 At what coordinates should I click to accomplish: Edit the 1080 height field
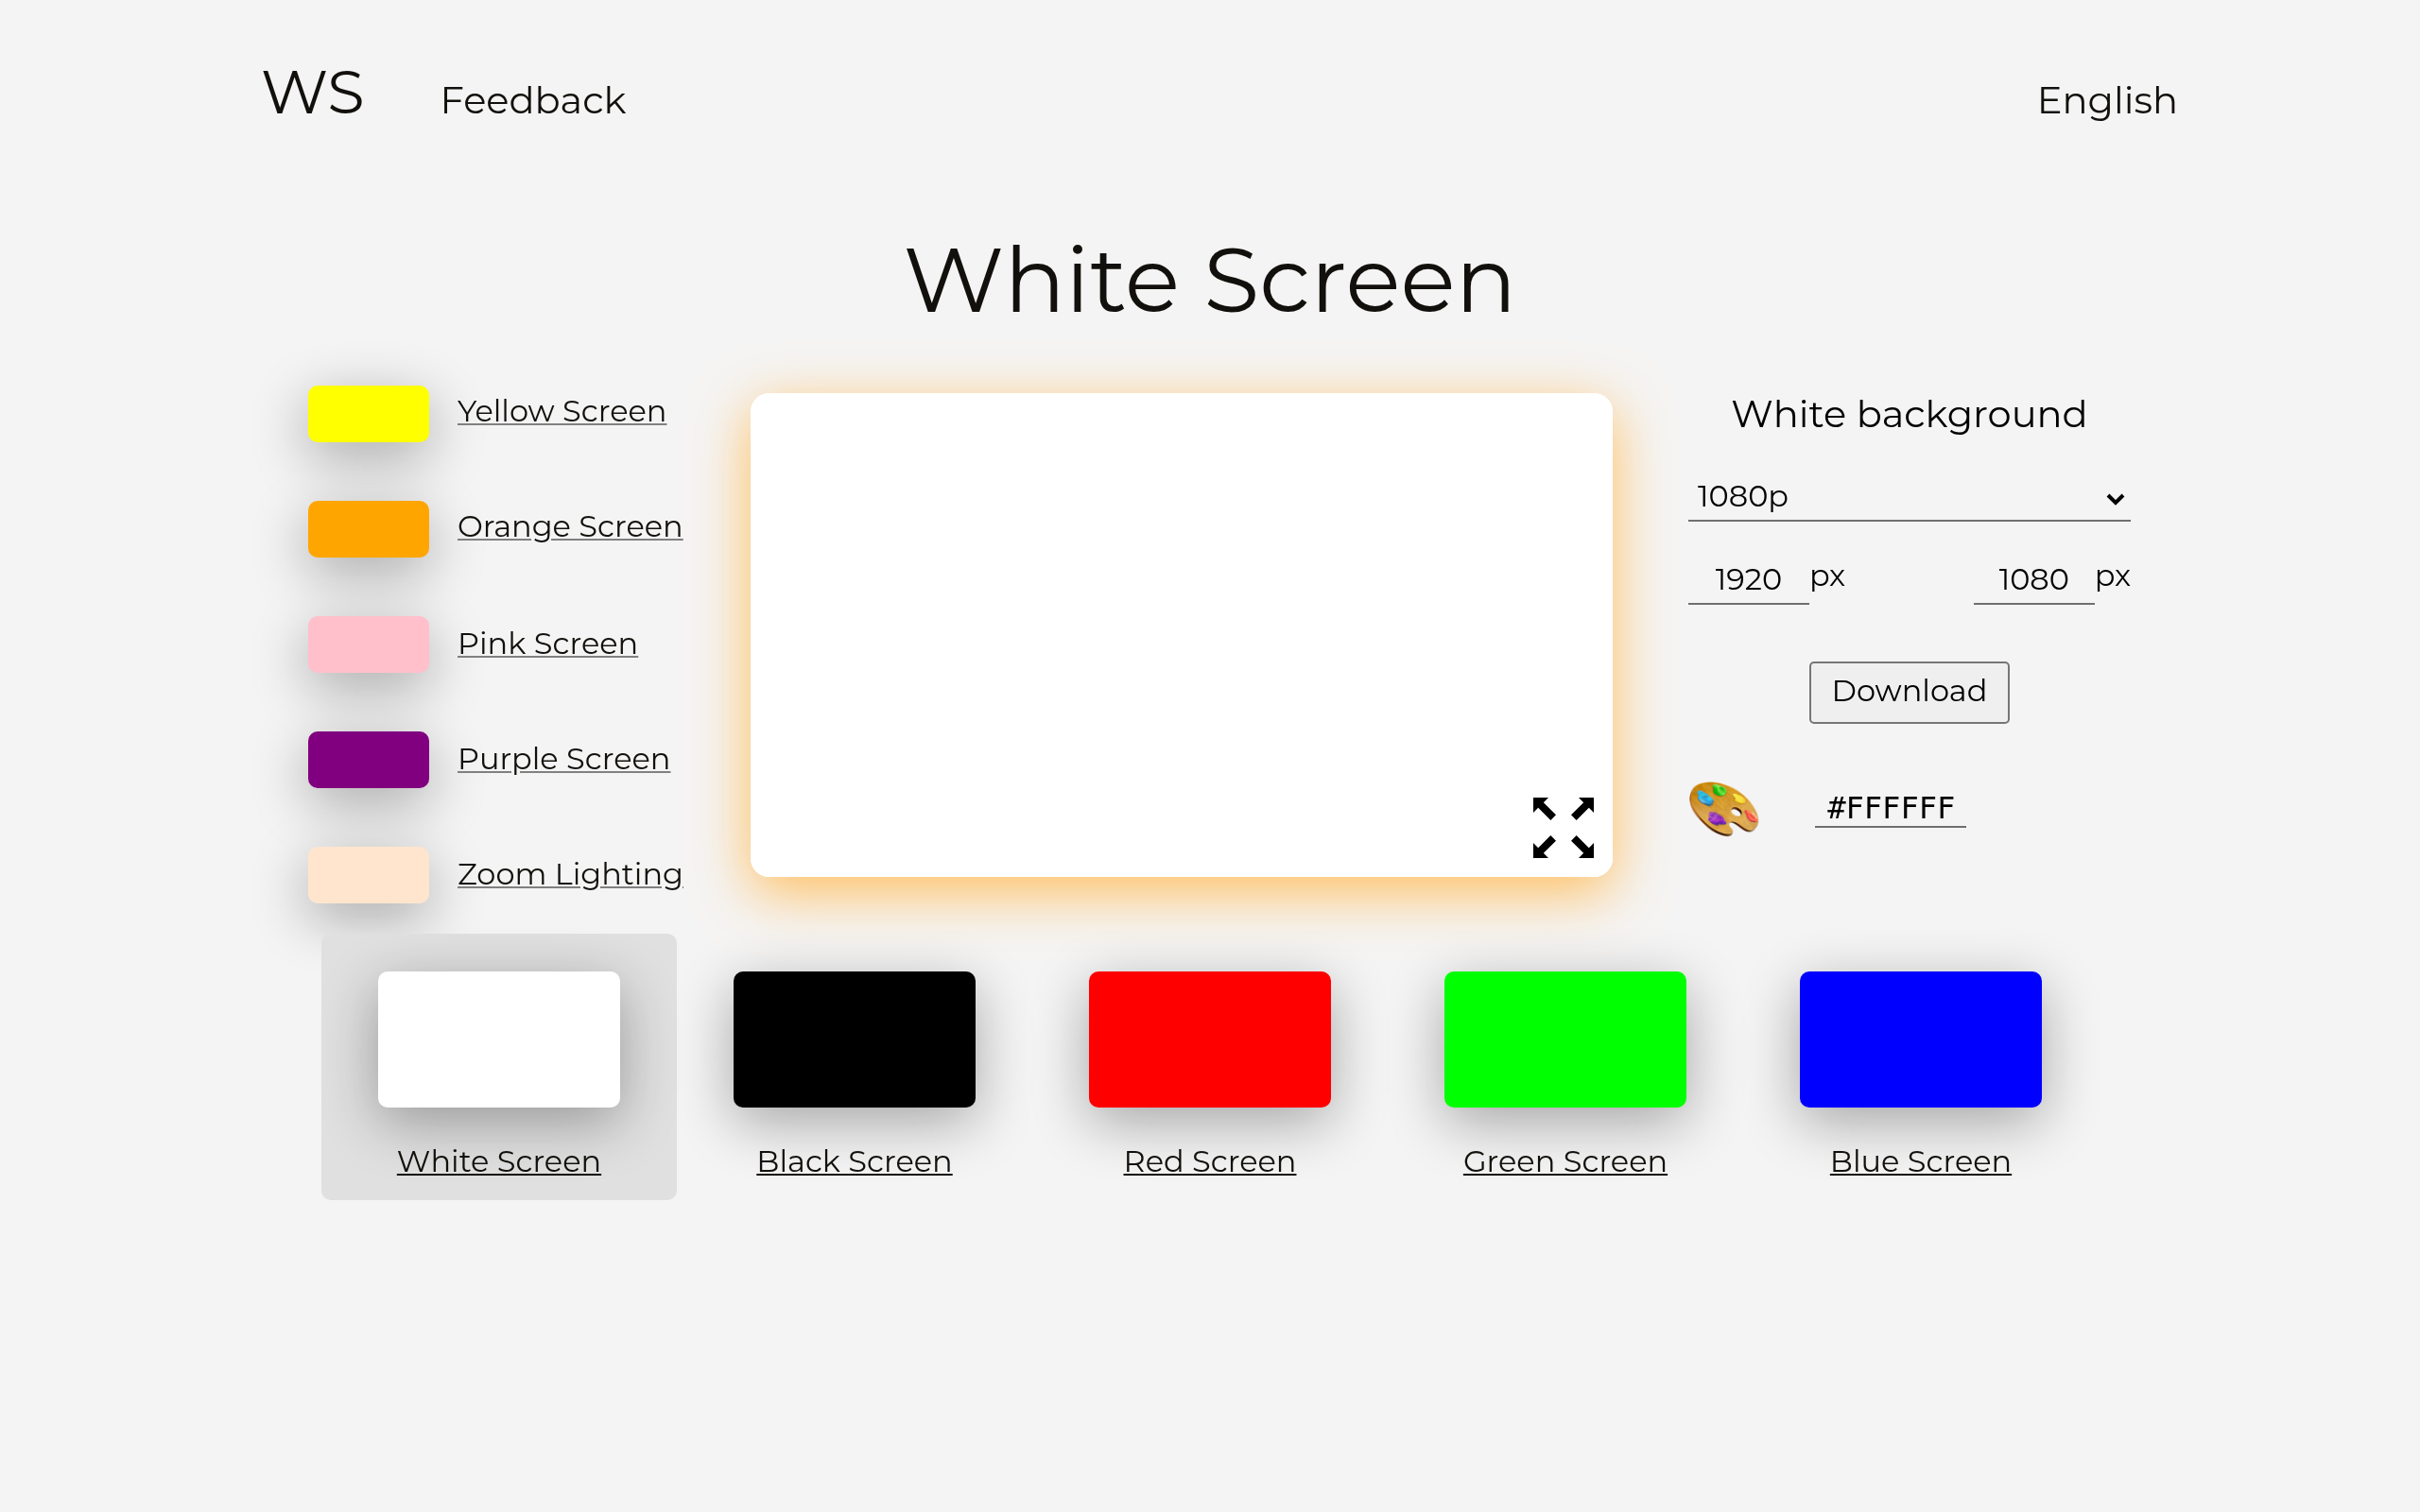click(2032, 580)
